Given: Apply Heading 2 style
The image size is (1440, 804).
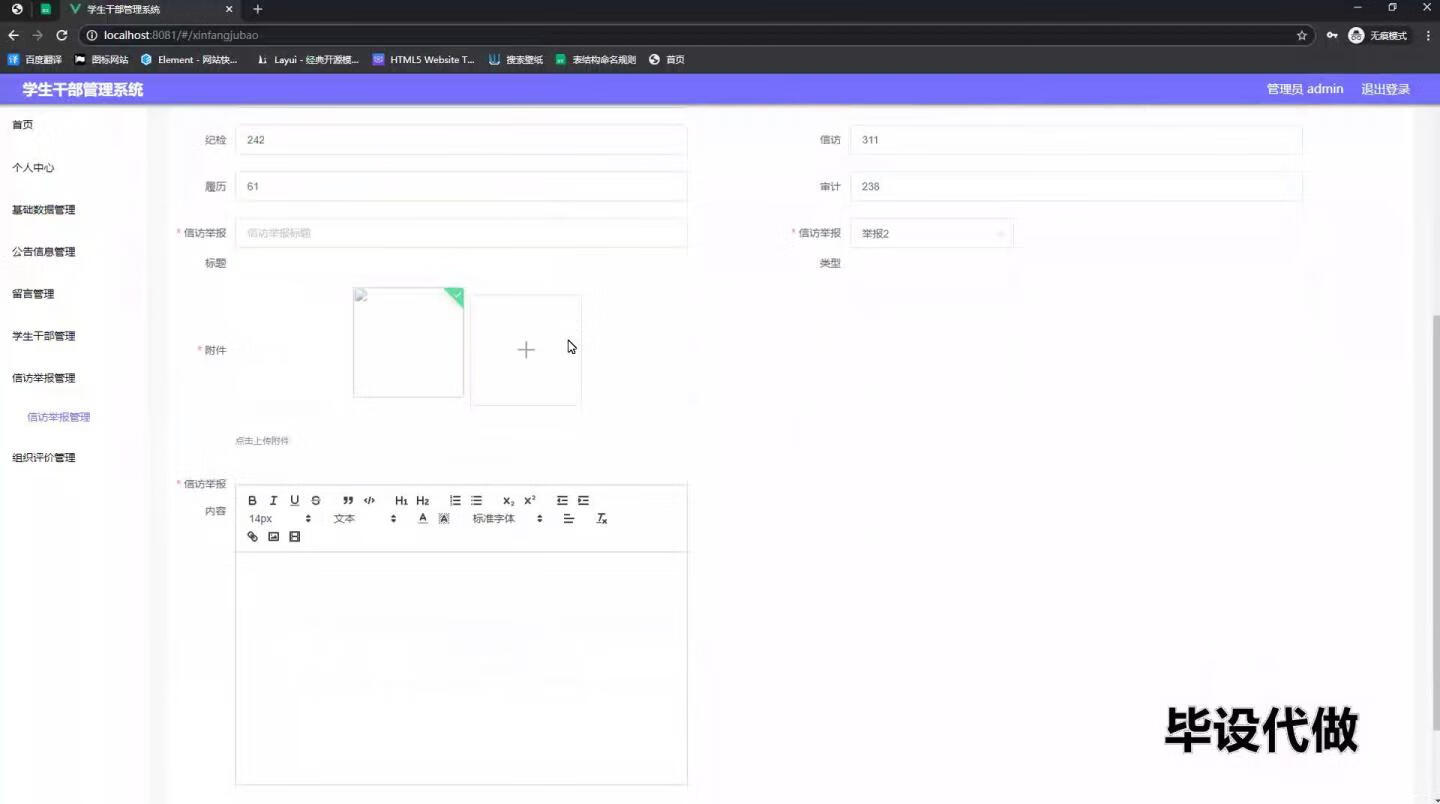Looking at the screenshot, I should click(423, 500).
